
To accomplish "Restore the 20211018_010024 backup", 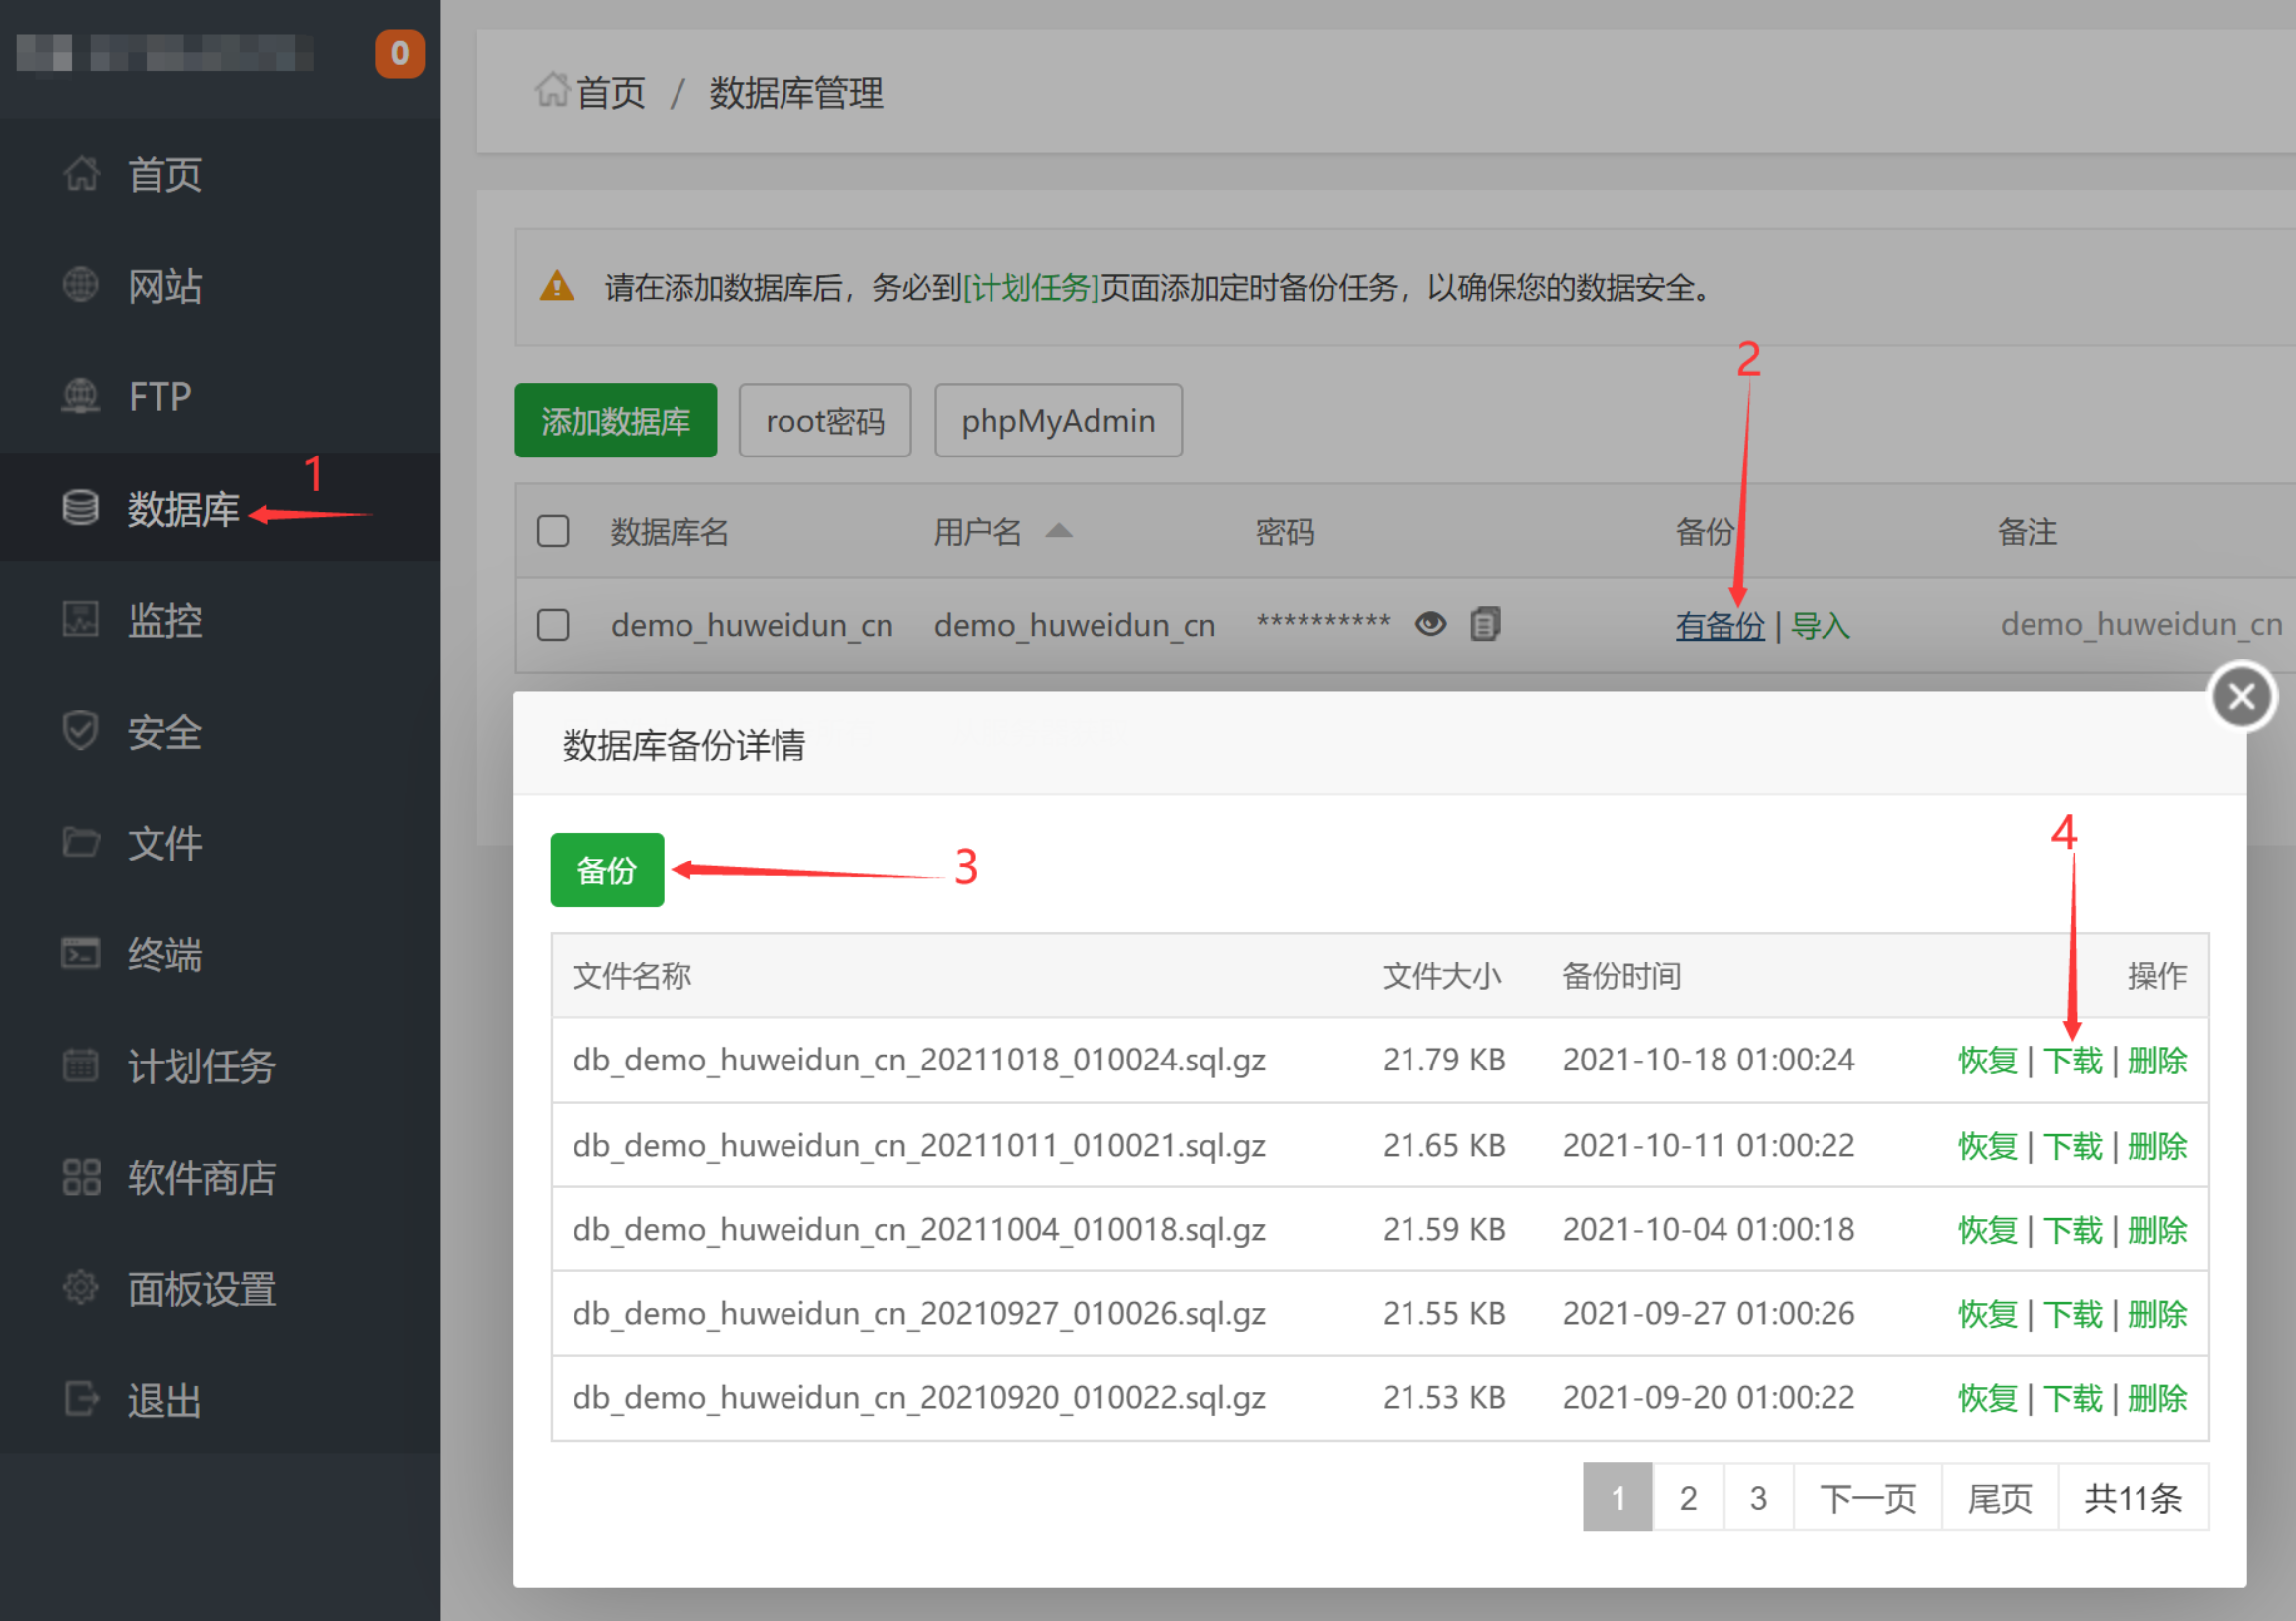I will point(1988,1060).
